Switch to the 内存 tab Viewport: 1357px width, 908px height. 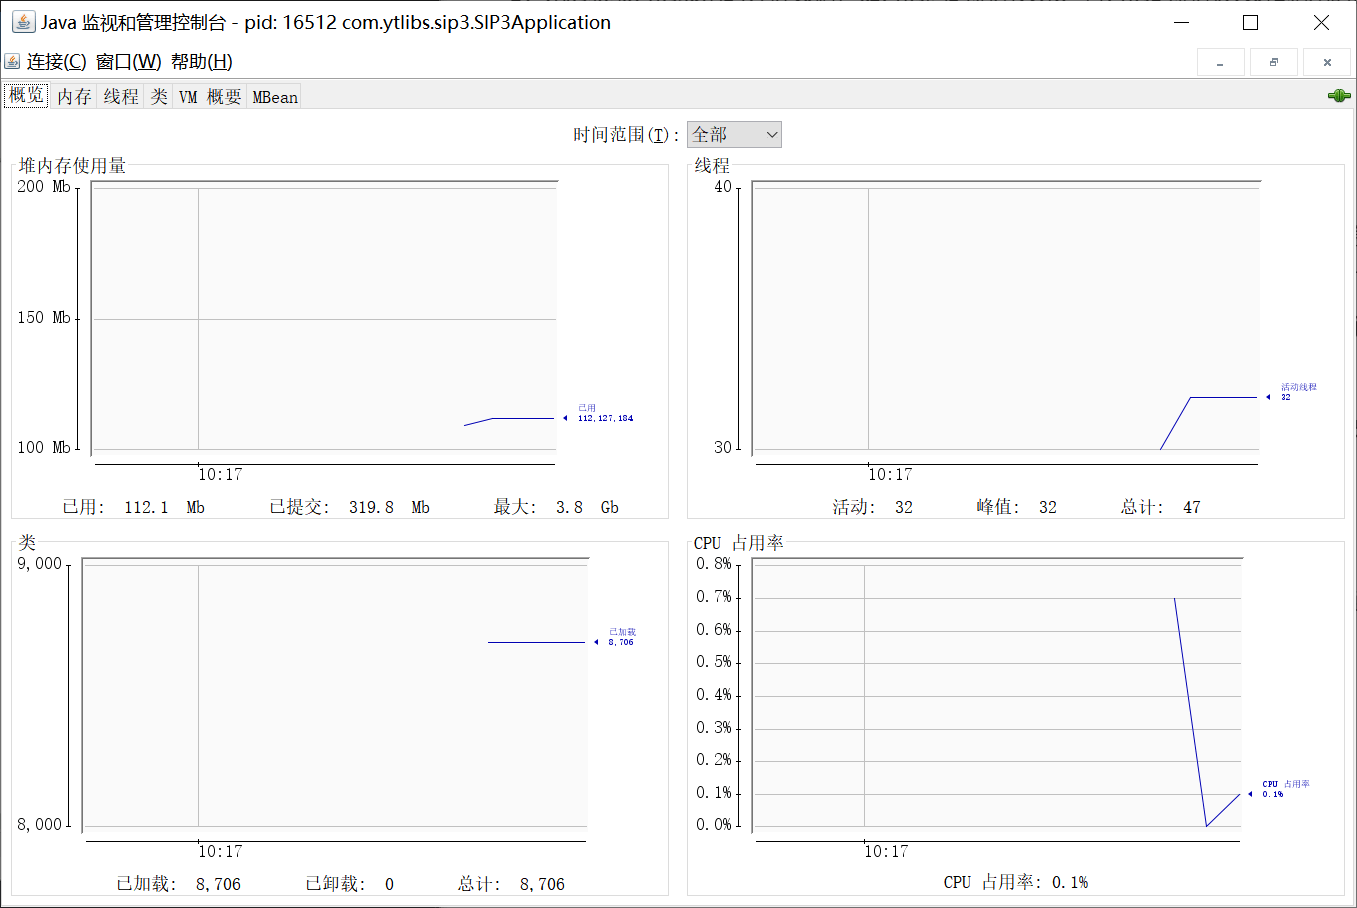tap(74, 97)
